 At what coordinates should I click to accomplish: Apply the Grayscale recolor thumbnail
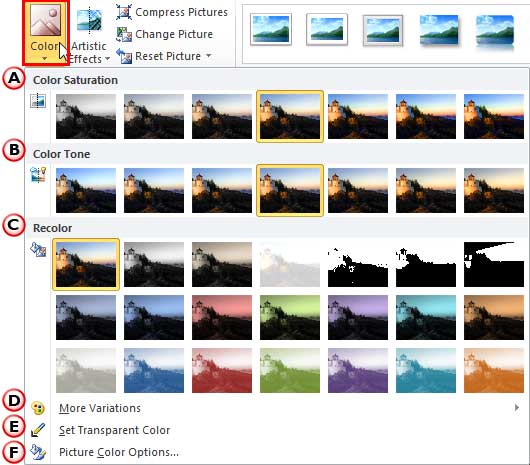click(x=154, y=264)
